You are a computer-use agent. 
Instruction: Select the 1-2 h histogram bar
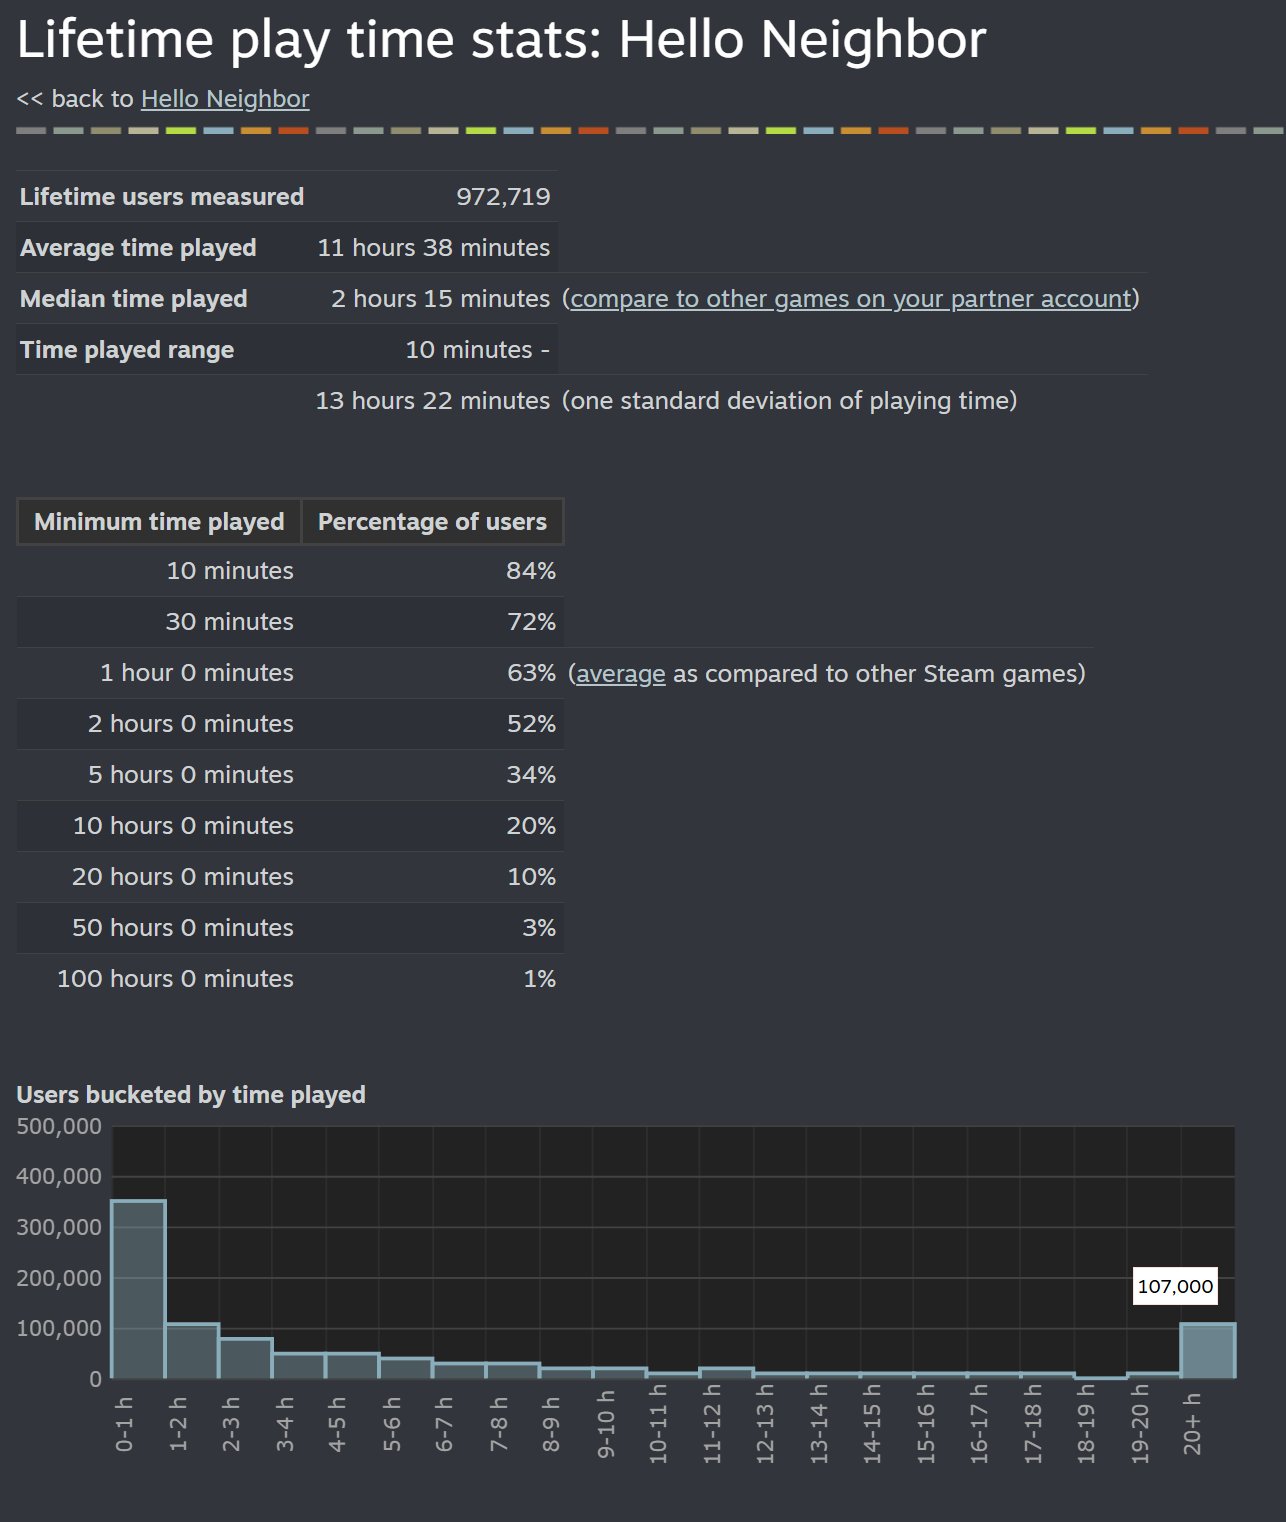click(192, 1351)
